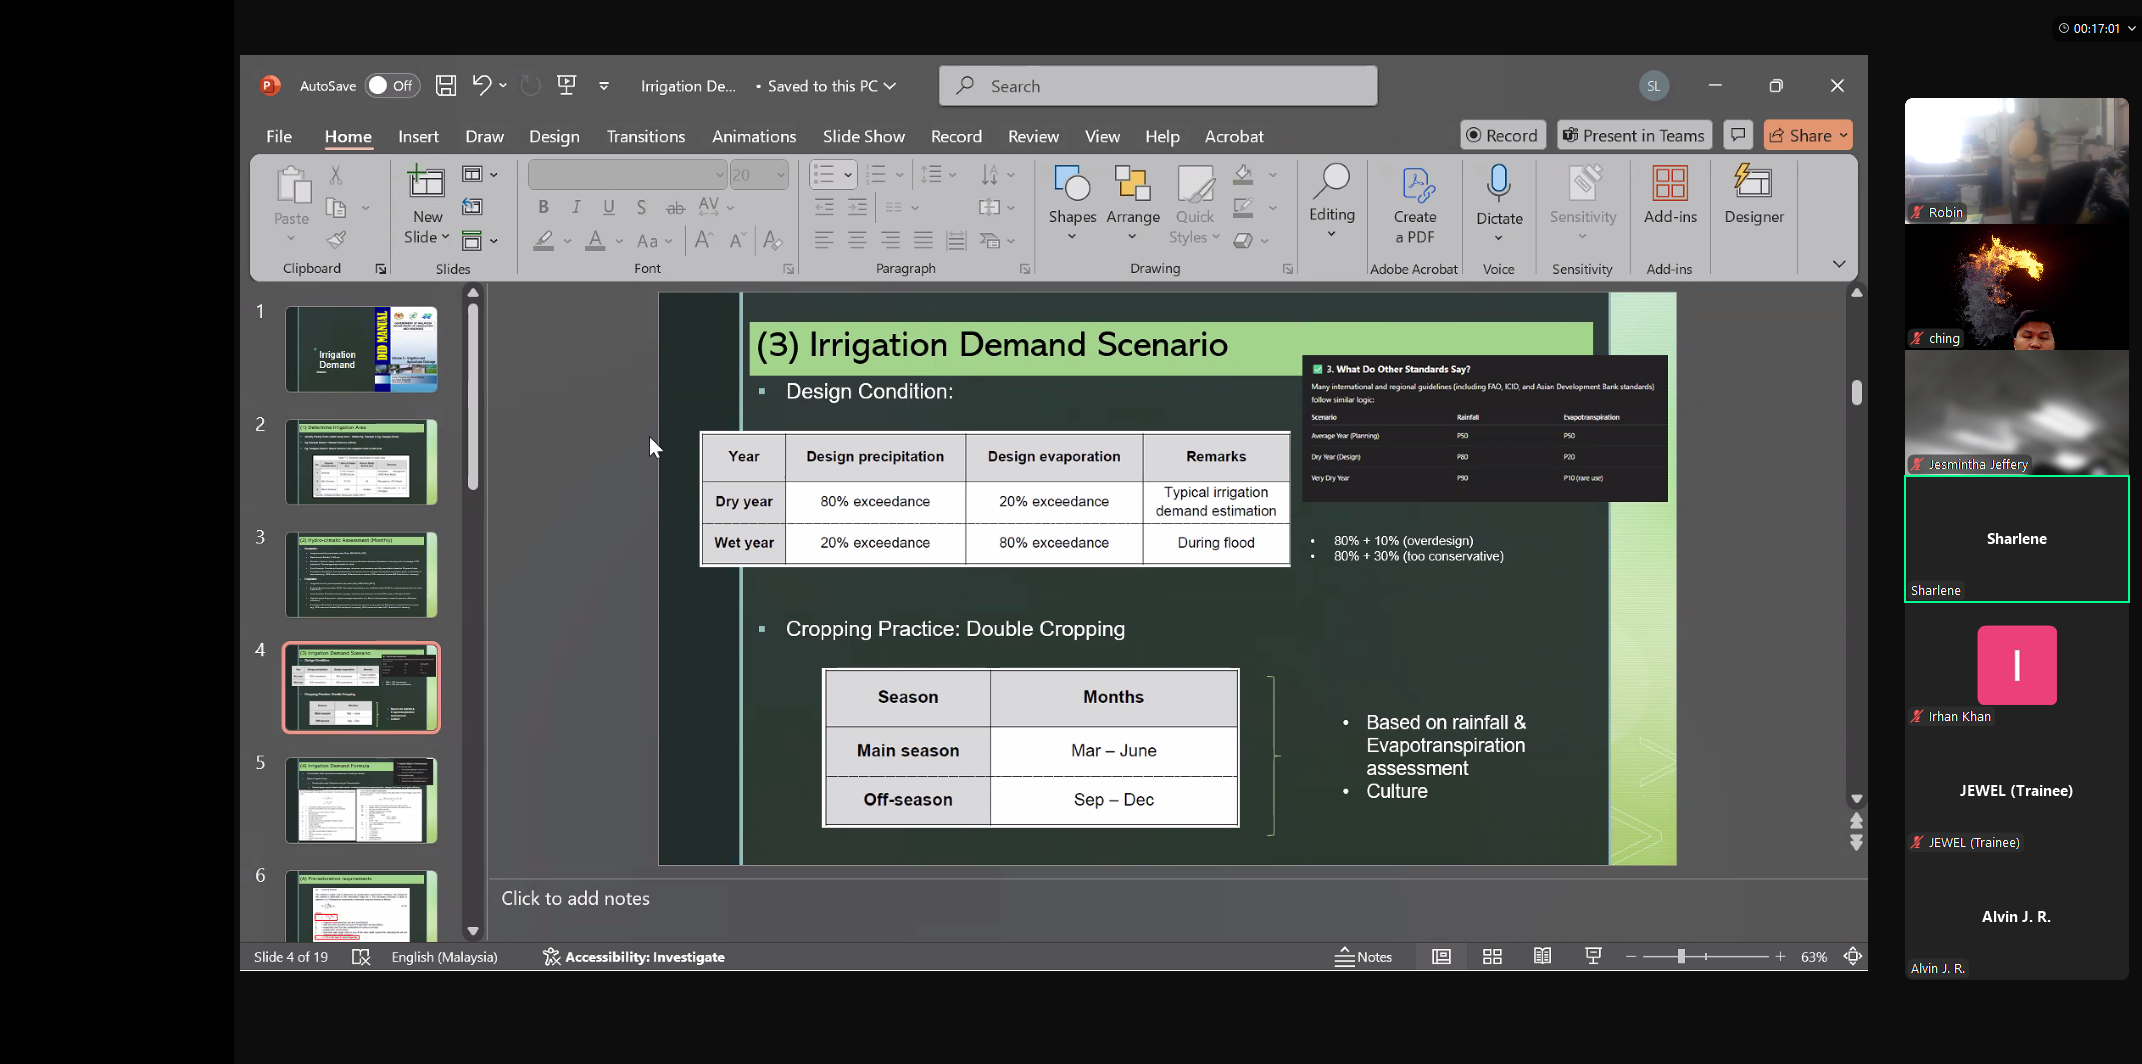
Task: Click the Record button
Action: pyautogui.click(x=1502, y=136)
